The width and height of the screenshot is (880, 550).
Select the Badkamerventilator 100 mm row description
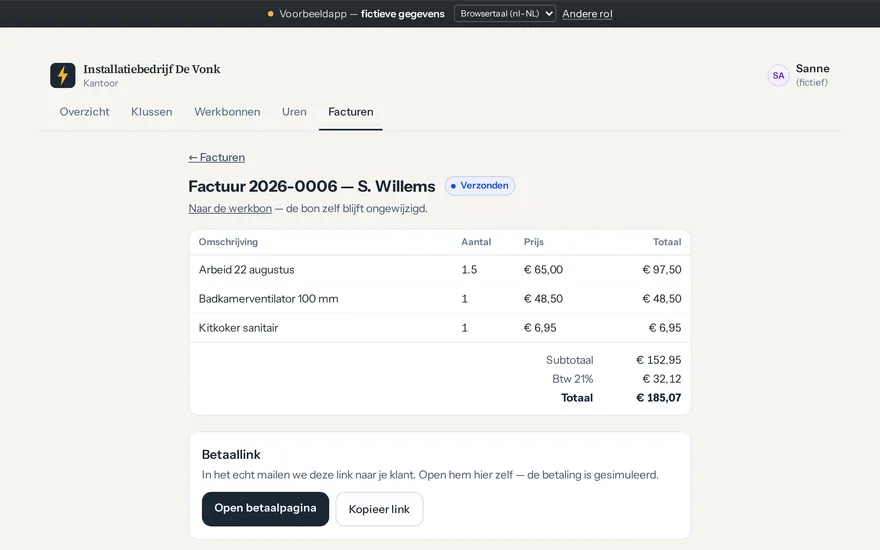pyautogui.click(x=268, y=299)
